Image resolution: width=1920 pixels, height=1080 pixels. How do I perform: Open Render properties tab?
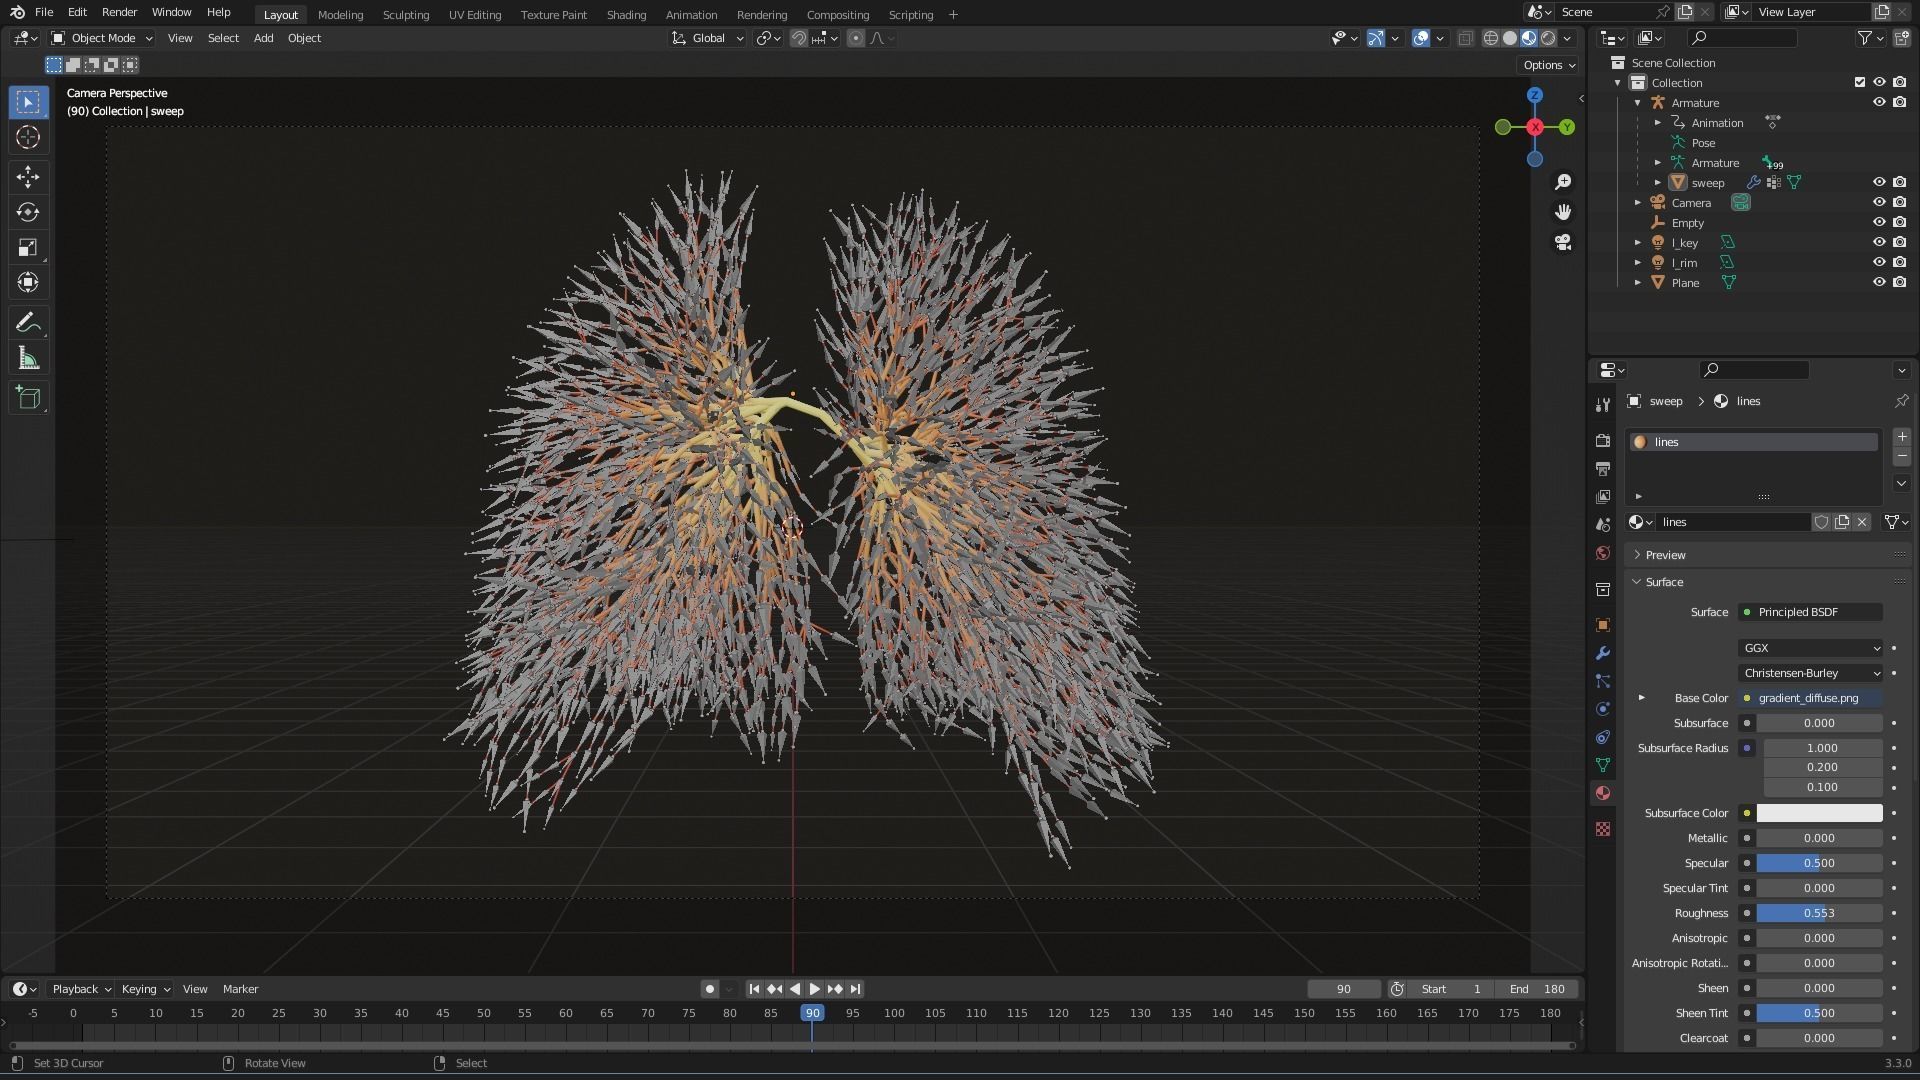(1603, 441)
